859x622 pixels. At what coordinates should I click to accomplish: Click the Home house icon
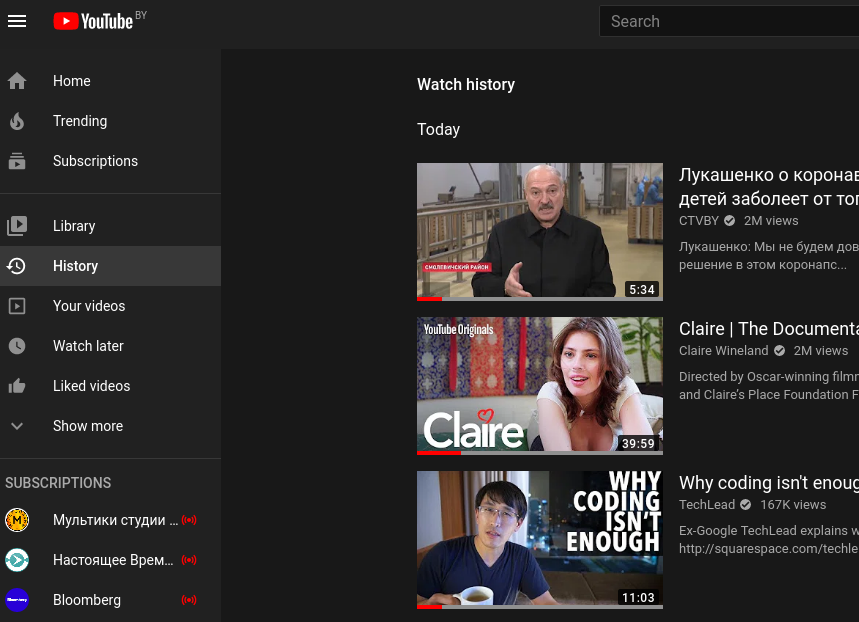(17, 81)
